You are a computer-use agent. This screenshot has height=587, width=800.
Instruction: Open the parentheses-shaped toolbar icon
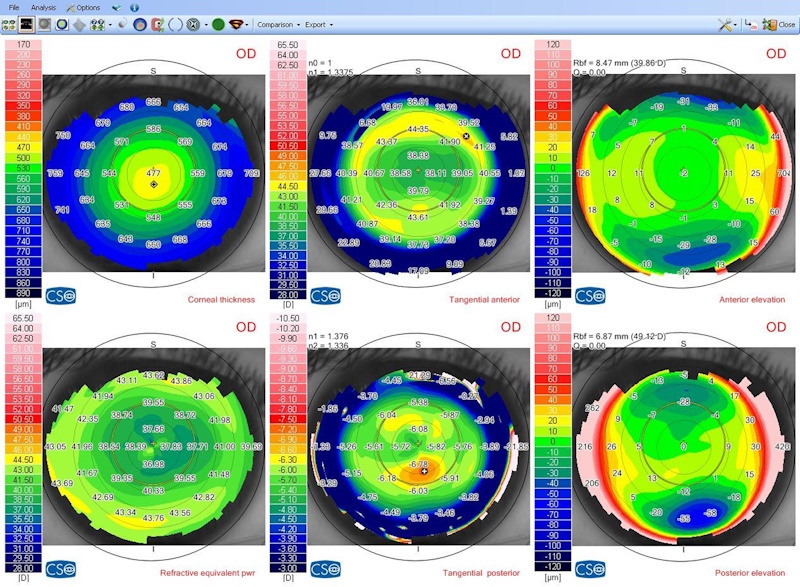(x=175, y=24)
